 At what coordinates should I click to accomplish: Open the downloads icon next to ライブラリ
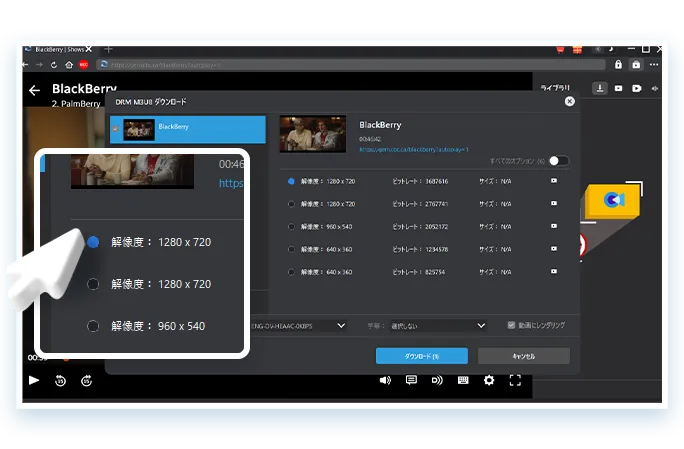pos(600,88)
